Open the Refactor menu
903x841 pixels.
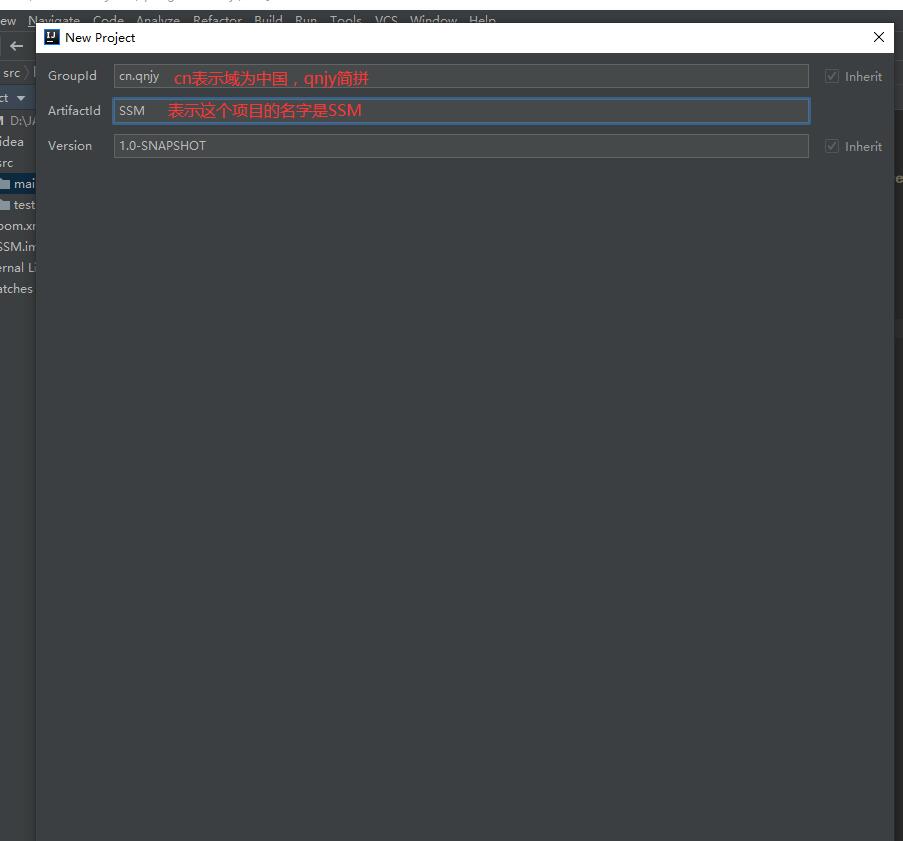tap(217, 20)
